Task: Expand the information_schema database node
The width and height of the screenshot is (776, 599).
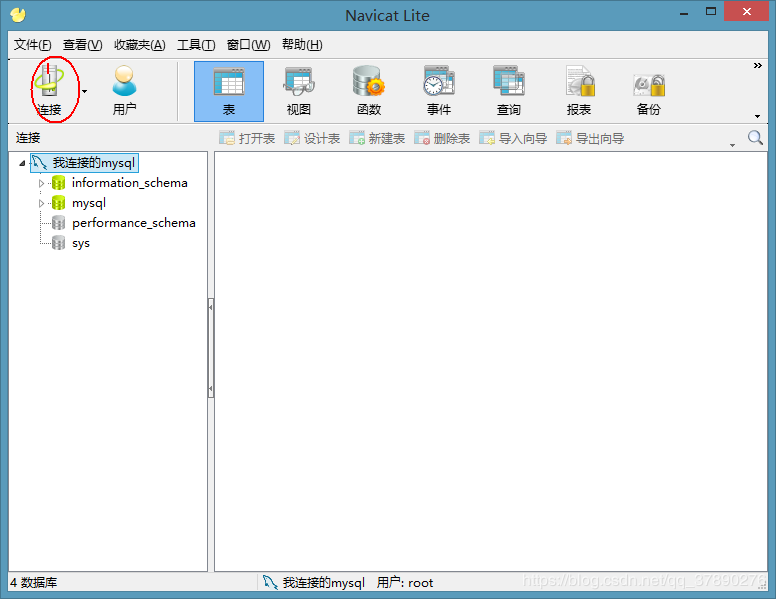Action: (x=42, y=183)
